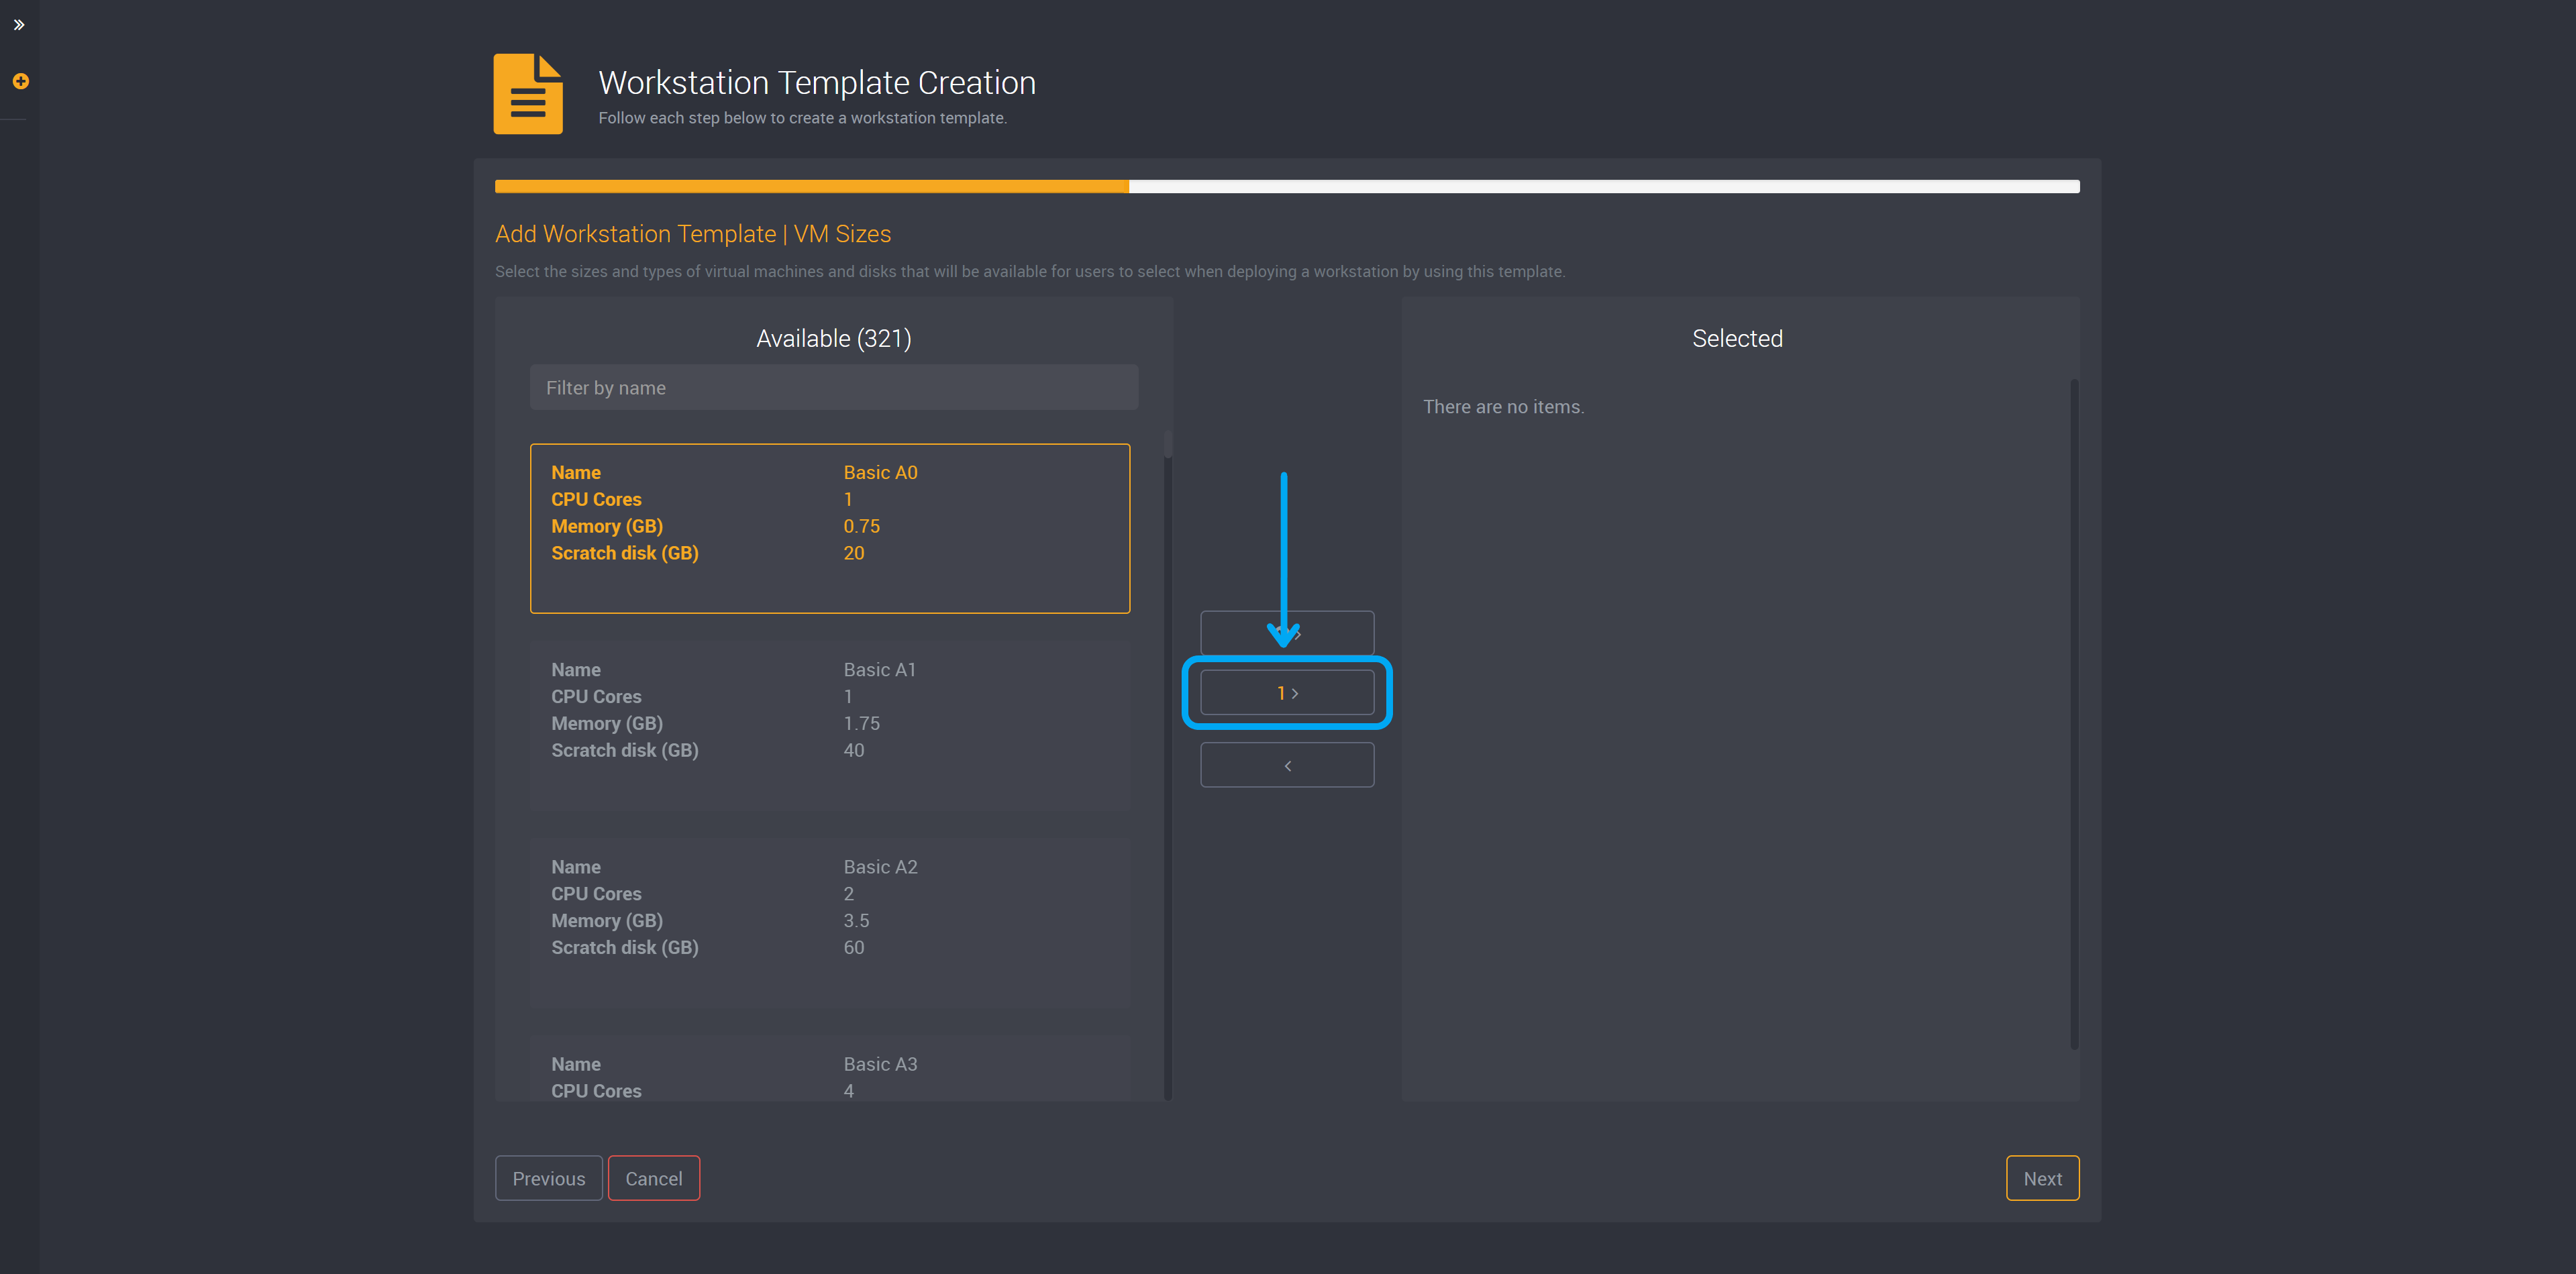Select the Available 321 items panel tab
Image resolution: width=2576 pixels, height=1274 pixels.
click(835, 338)
